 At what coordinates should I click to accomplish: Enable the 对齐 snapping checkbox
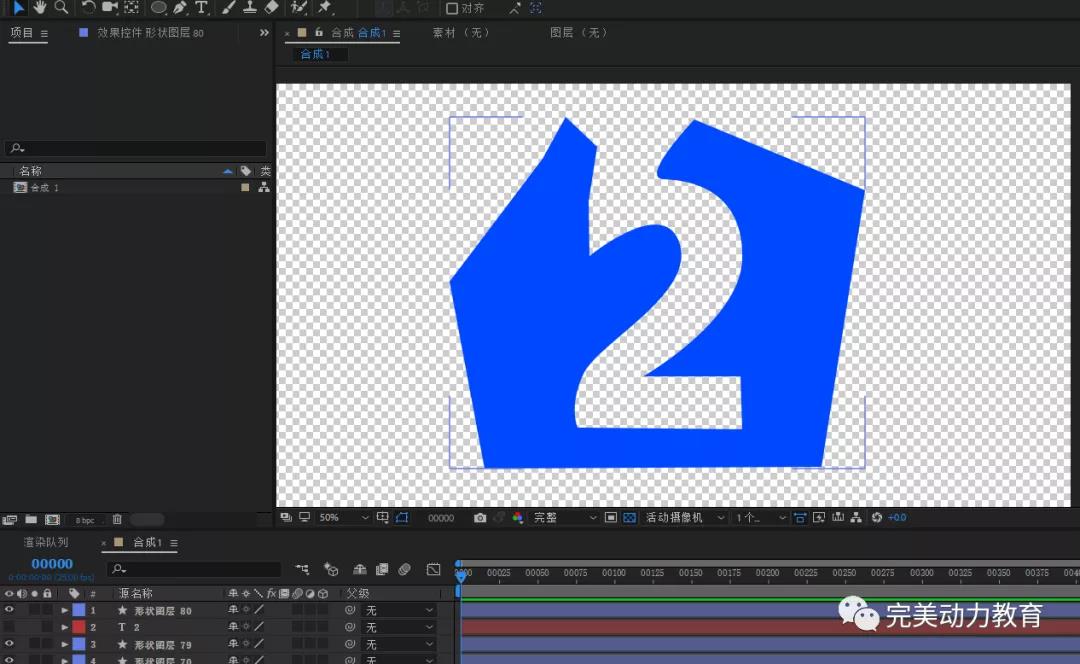pyautogui.click(x=452, y=8)
